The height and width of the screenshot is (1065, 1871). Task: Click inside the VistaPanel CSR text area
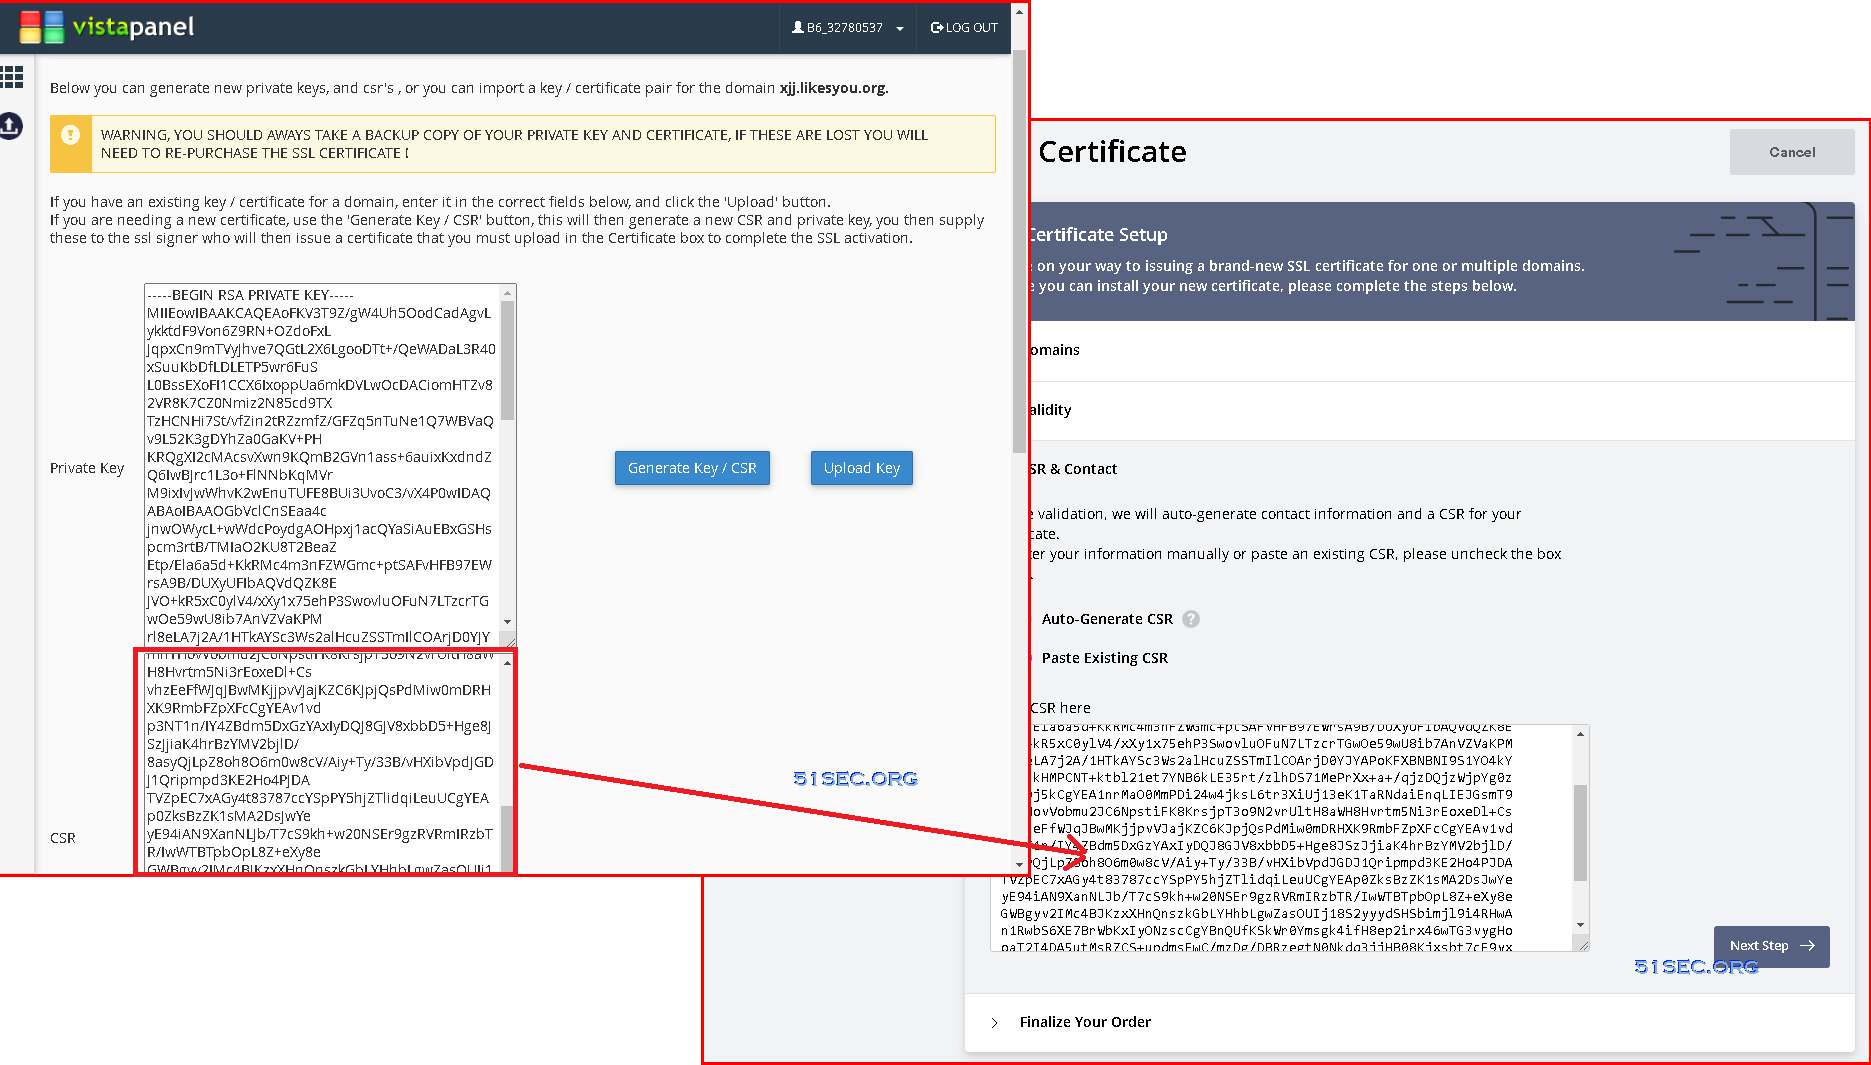tap(322, 764)
